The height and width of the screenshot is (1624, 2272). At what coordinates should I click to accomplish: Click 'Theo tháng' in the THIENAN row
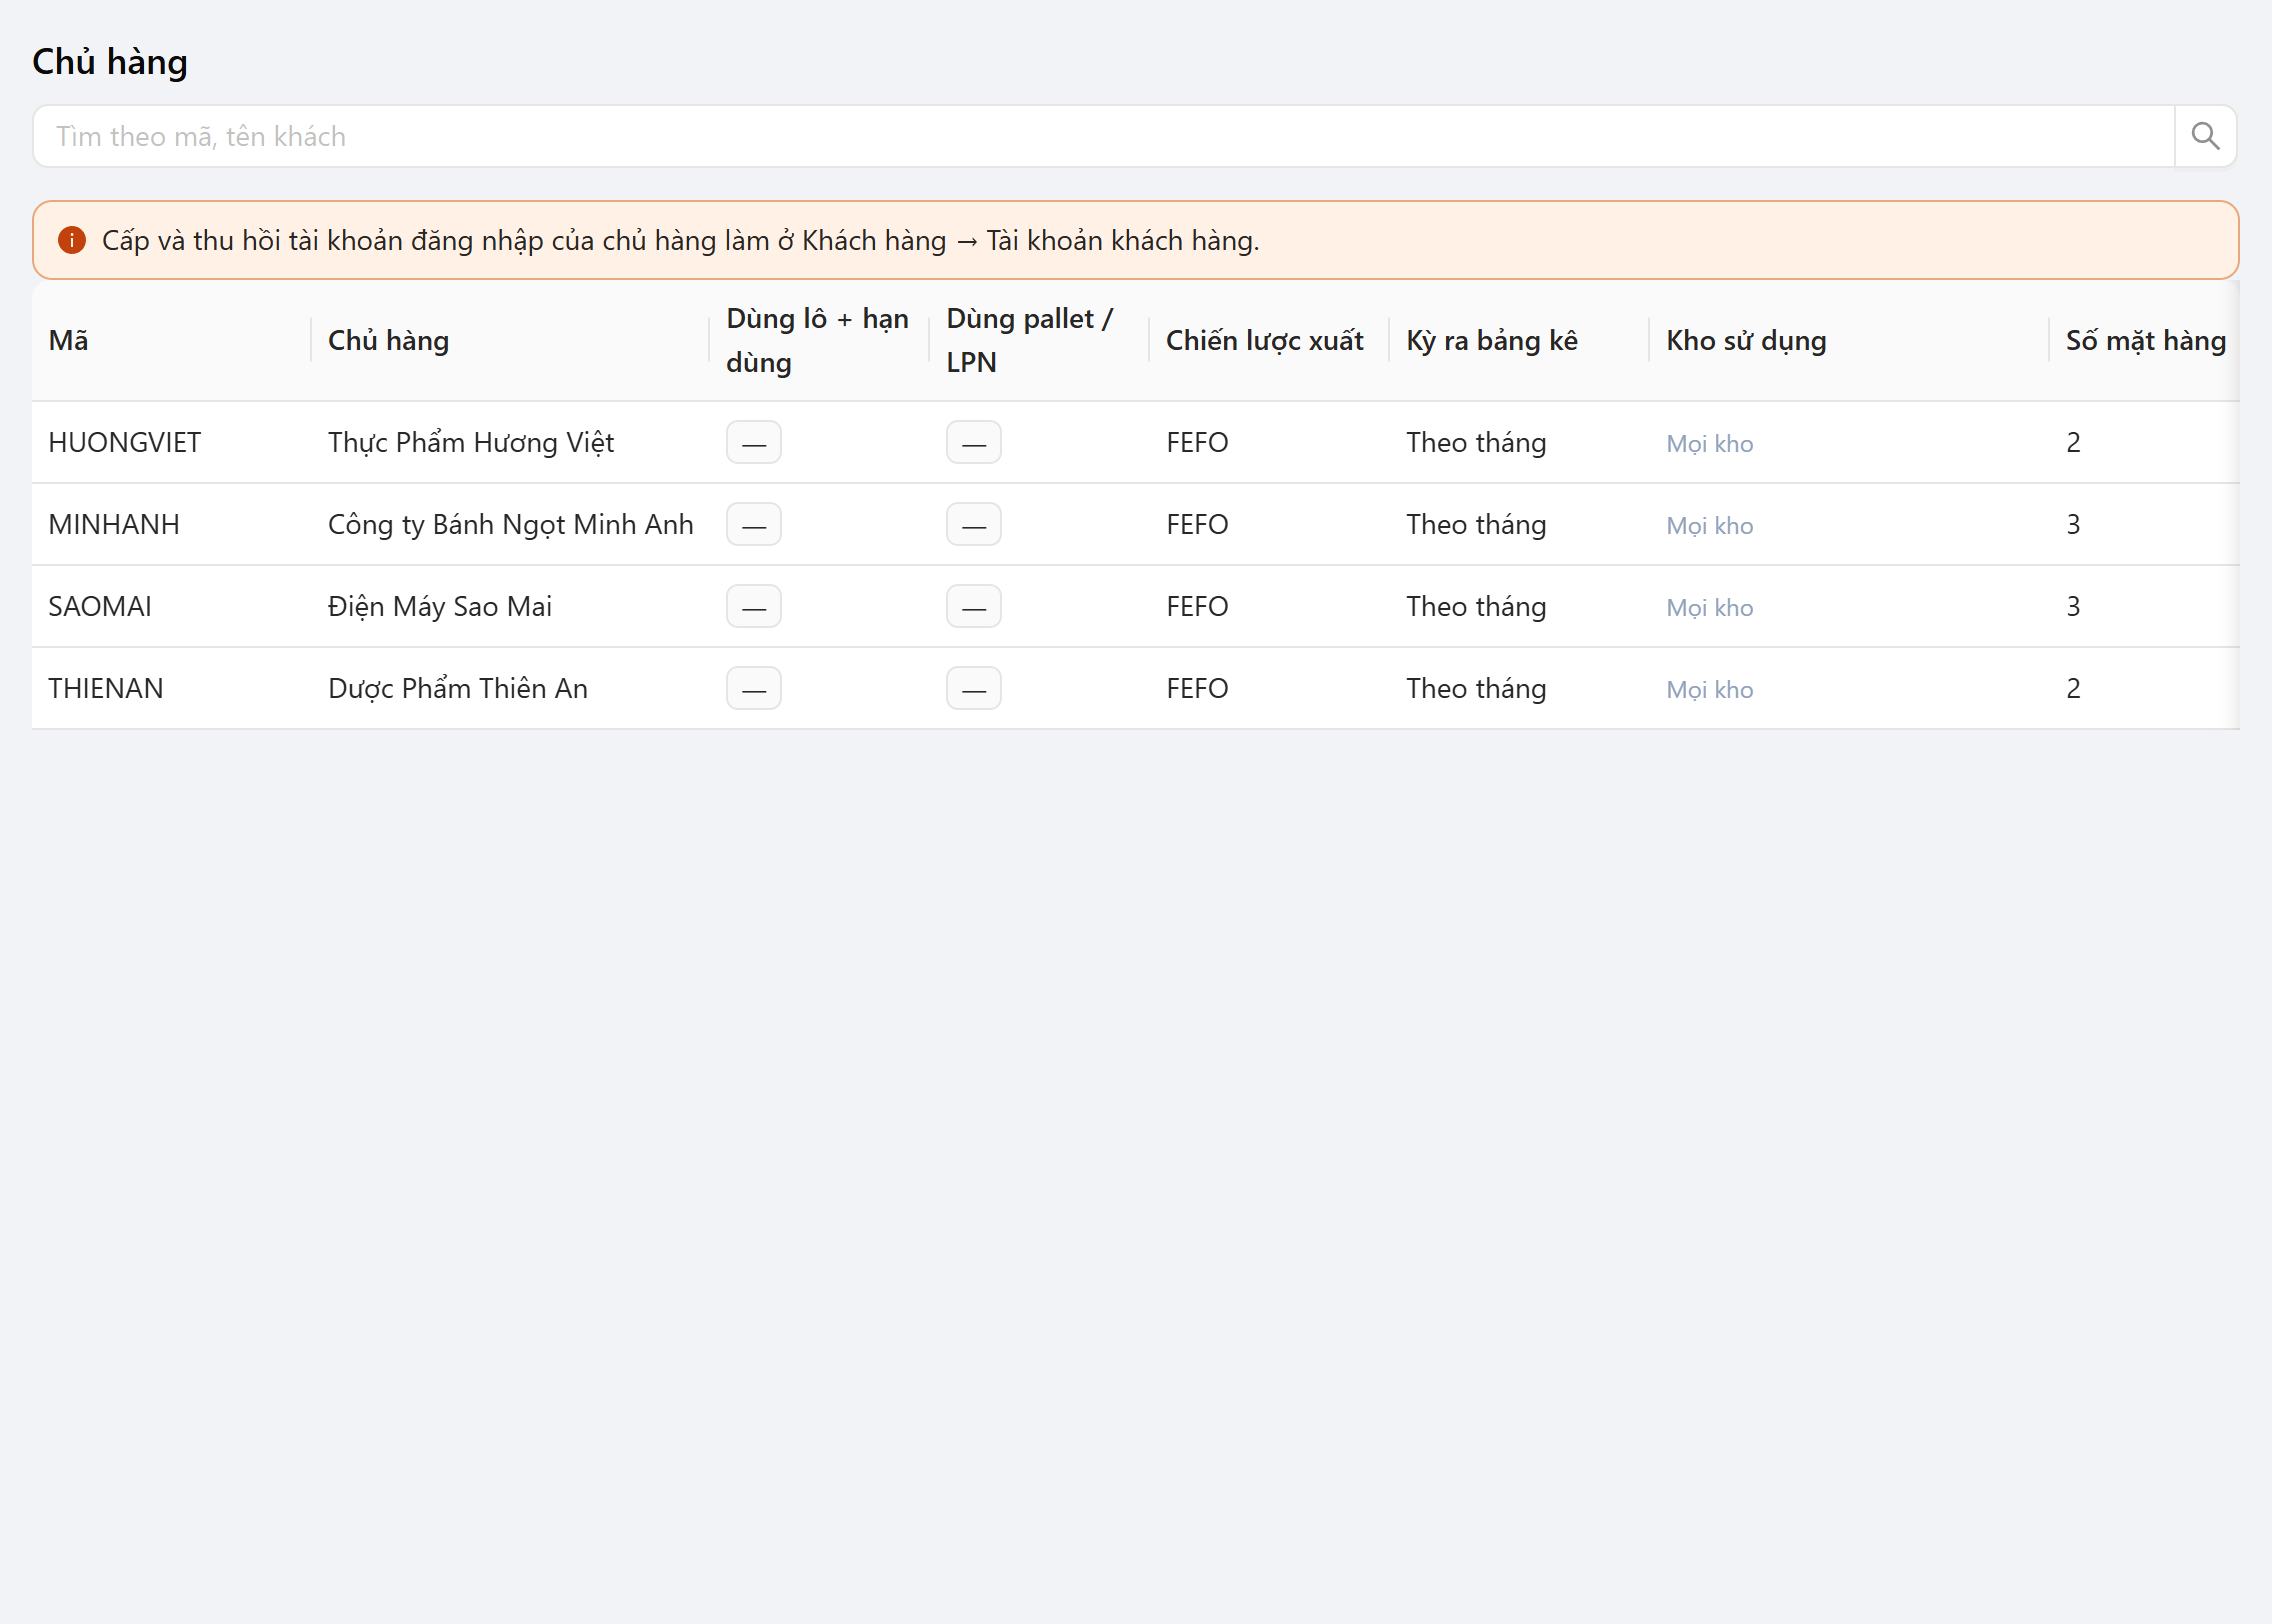point(1476,688)
